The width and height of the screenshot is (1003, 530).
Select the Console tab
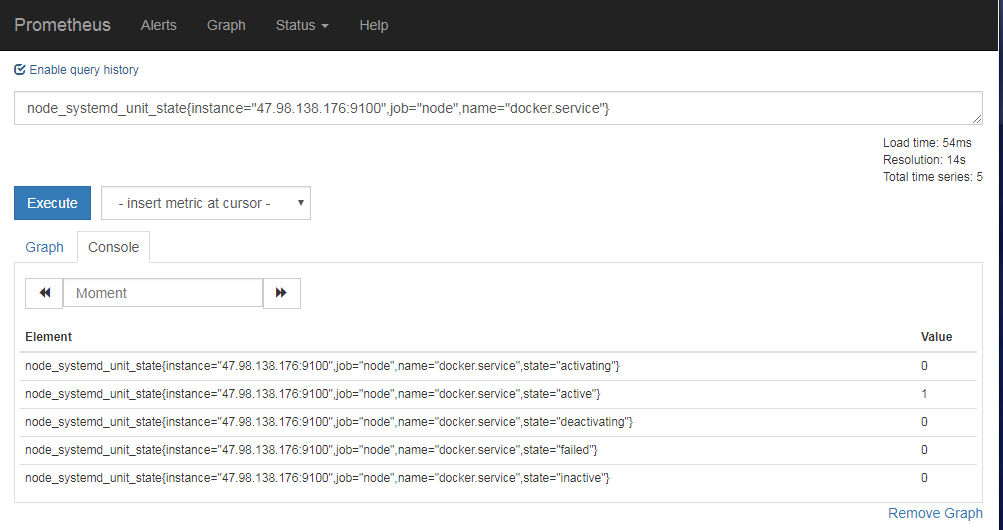point(114,247)
